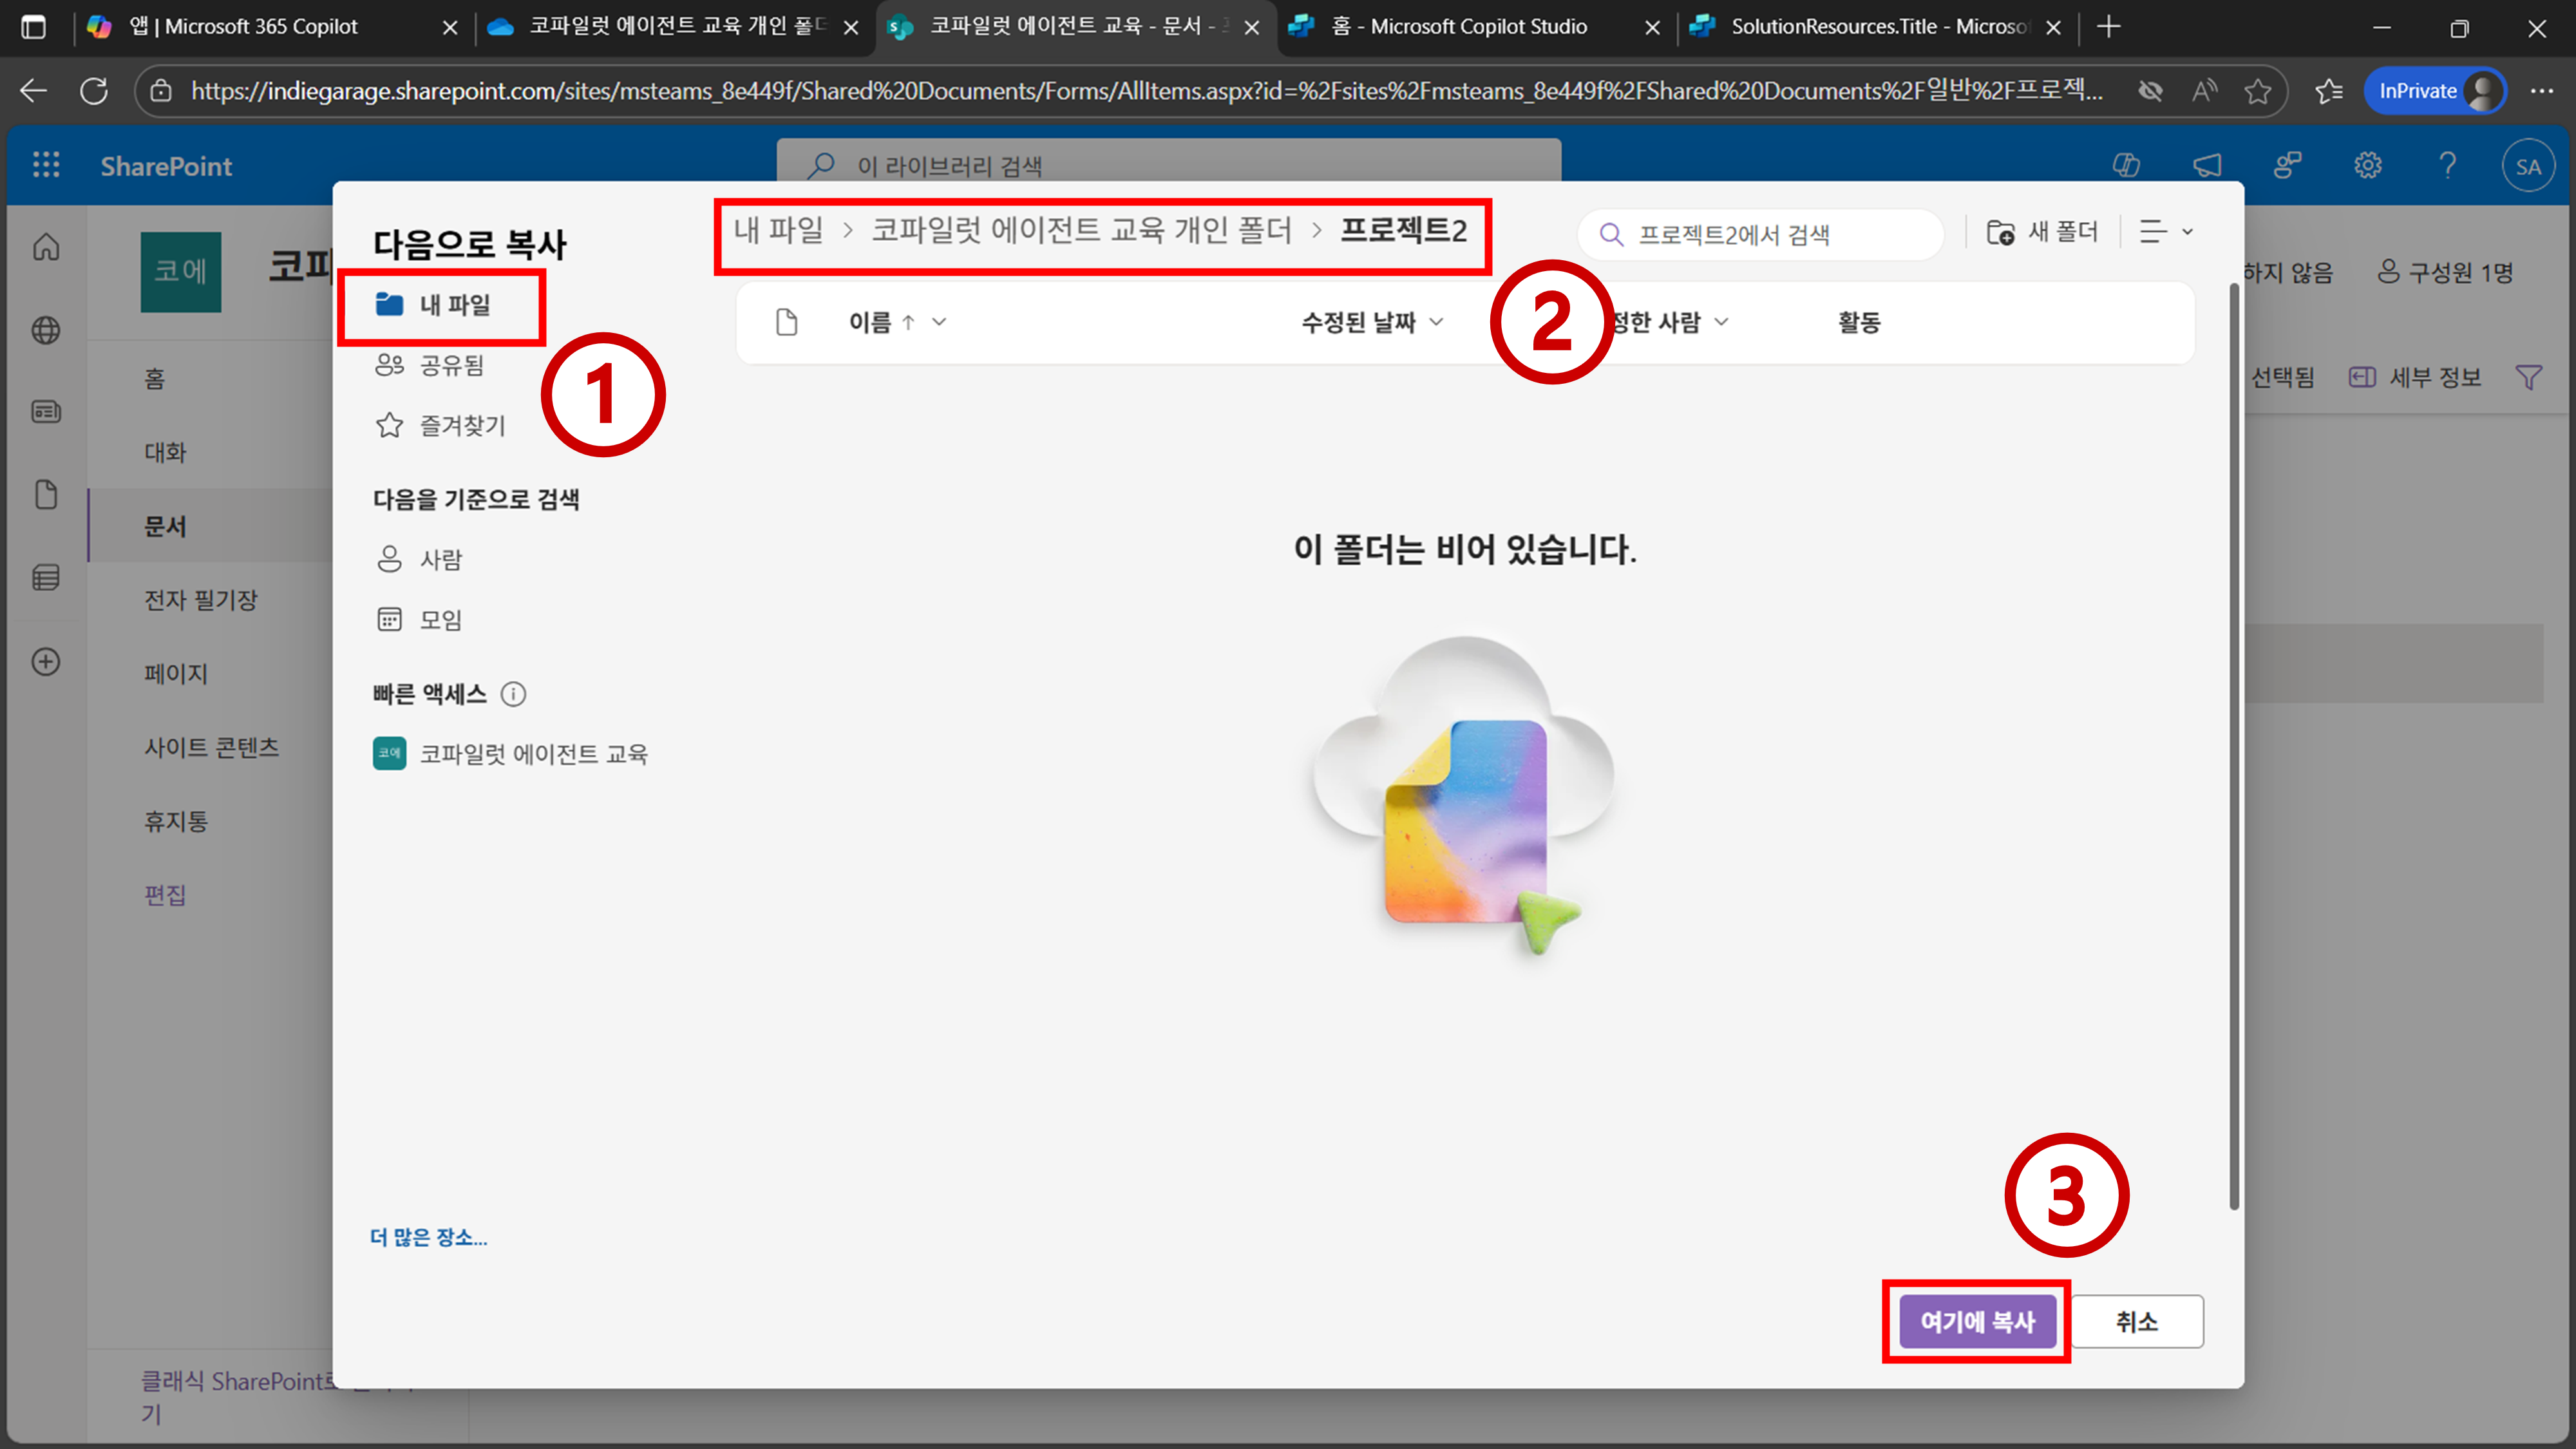The height and width of the screenshot is (1449, 2576).
Task: Click the info icon beside 빠른 액세스
Action: (x=513, y=694)
